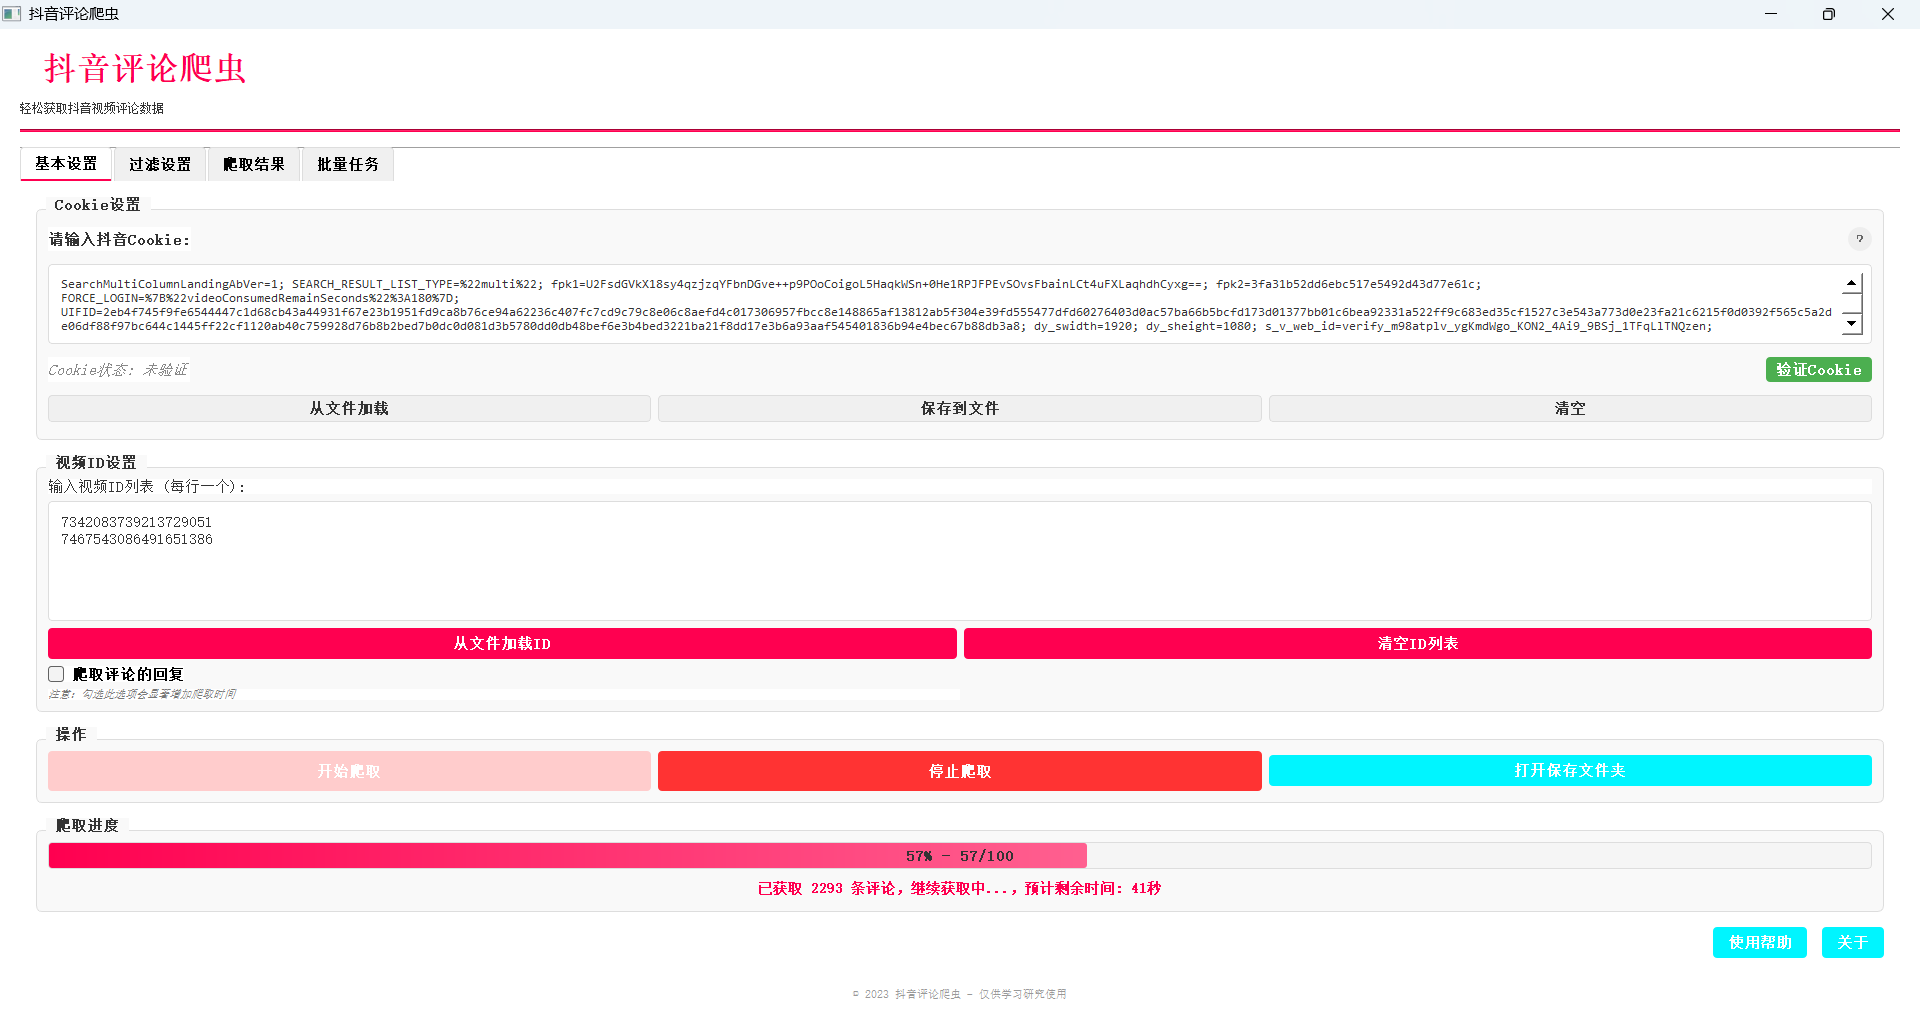Click 打开保存文件夹 button
The width and height of the screenshot is (1920, 1016).
point(1570,770)
